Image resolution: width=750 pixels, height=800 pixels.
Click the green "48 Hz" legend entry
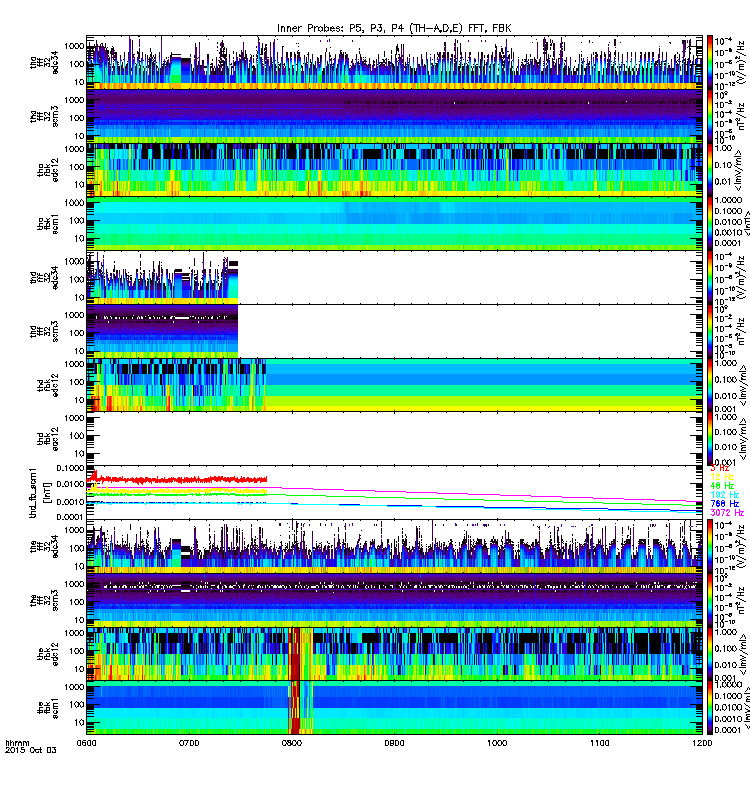722,486
